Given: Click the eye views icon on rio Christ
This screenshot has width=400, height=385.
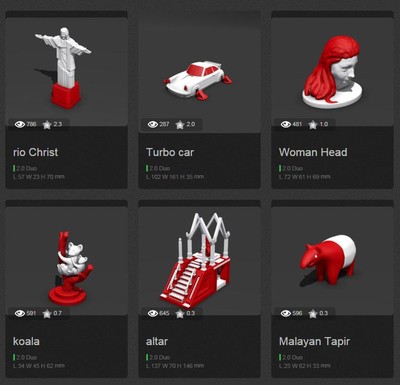Looking at the screenshot, I should pos(20,124).
